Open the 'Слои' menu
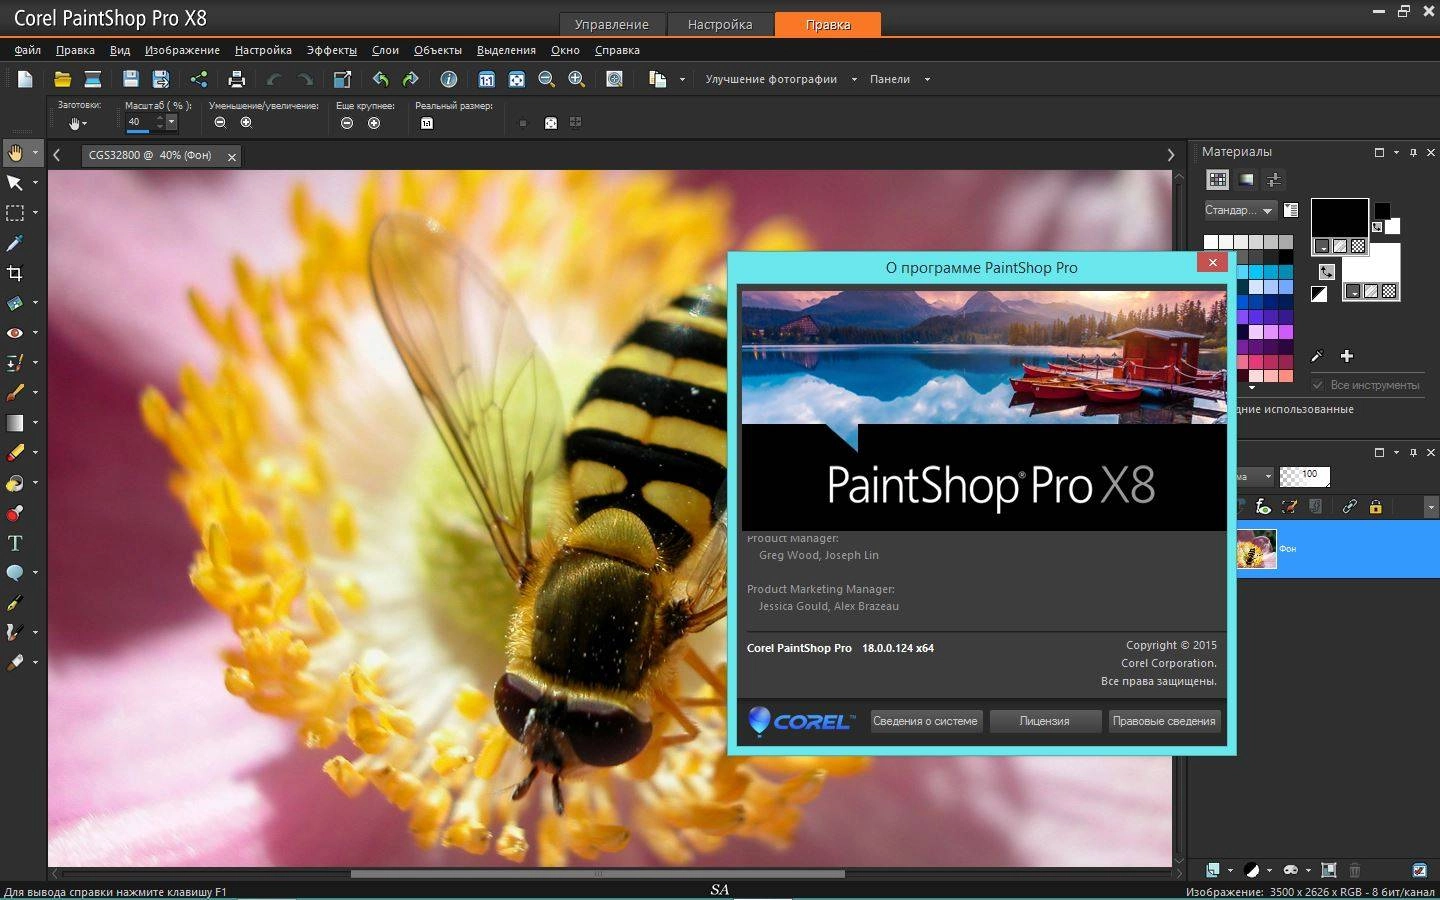 pos(385,50)
